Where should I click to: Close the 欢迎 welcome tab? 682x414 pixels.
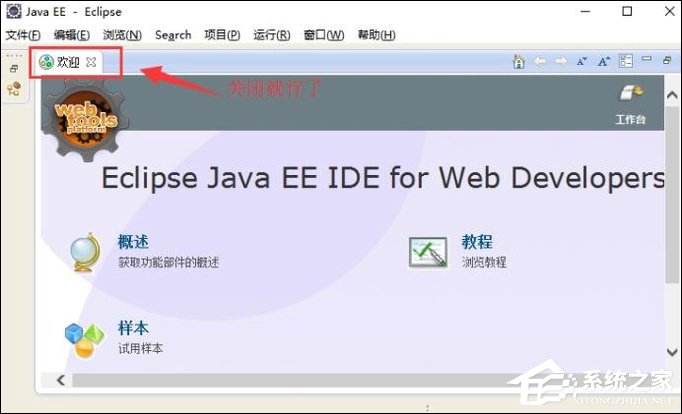coord(91,62)
